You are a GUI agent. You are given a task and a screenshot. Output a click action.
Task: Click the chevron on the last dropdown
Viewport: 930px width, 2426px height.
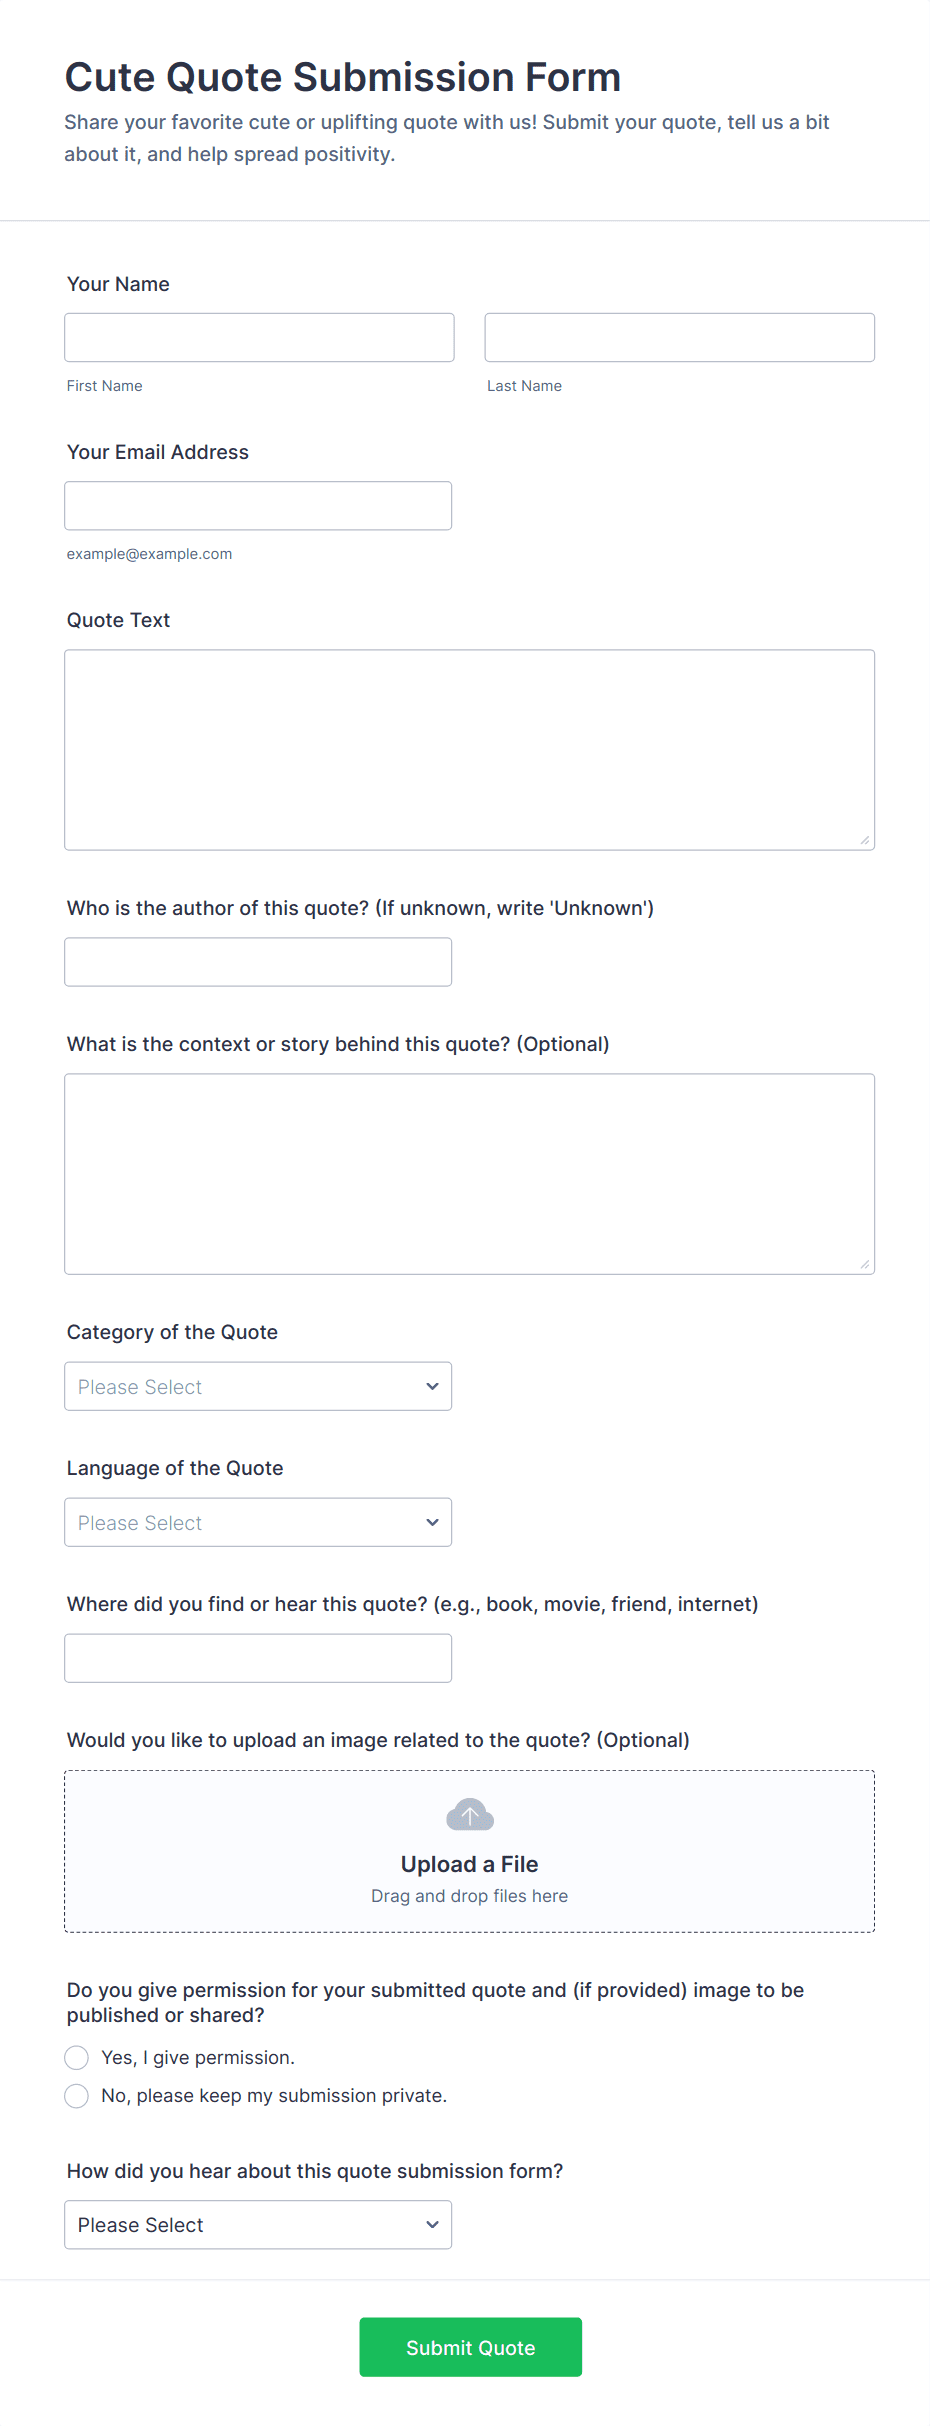[x=432, y=2224]
